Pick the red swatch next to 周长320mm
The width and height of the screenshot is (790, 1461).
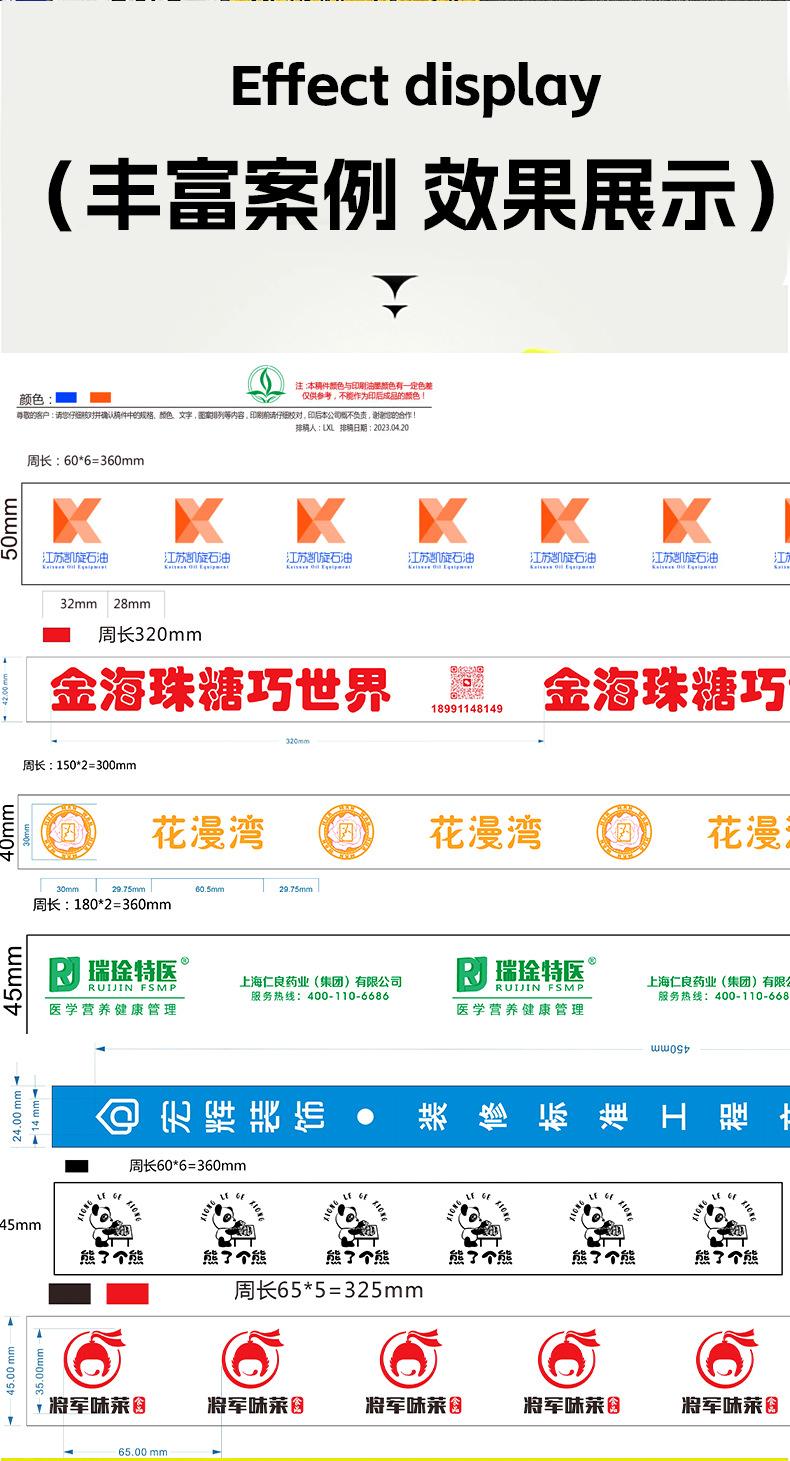[57, 634]
